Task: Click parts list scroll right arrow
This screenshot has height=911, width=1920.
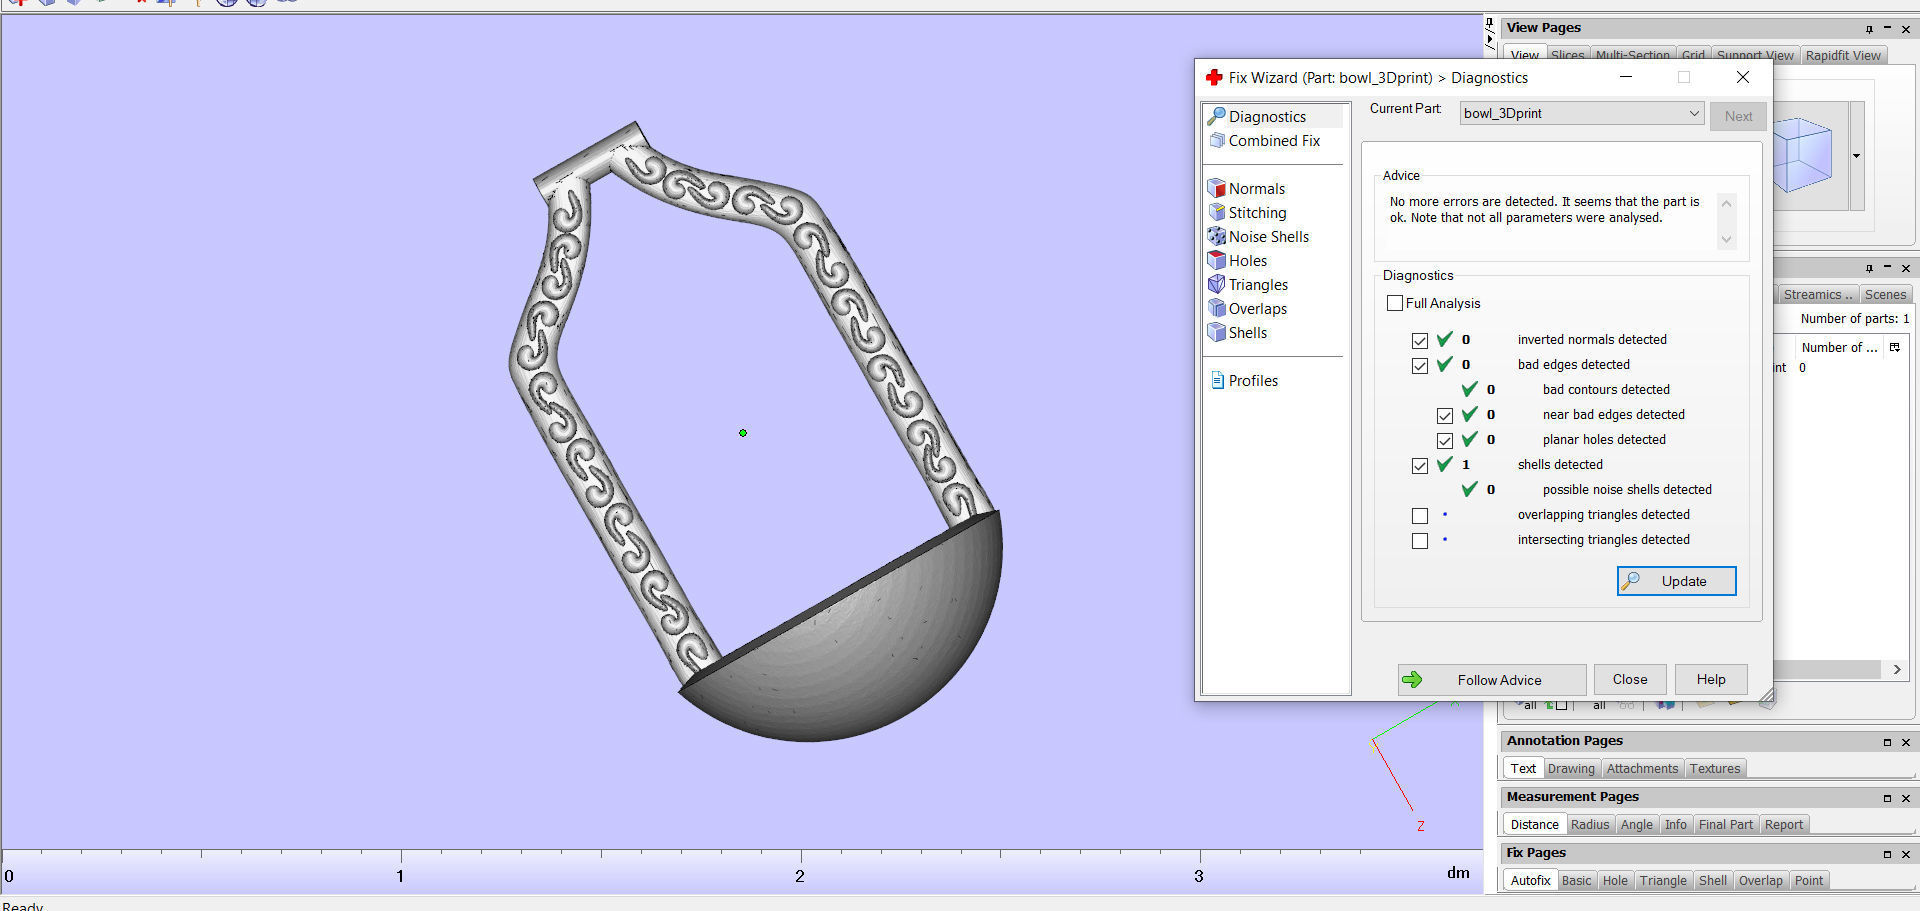Action: [1897, 670]
